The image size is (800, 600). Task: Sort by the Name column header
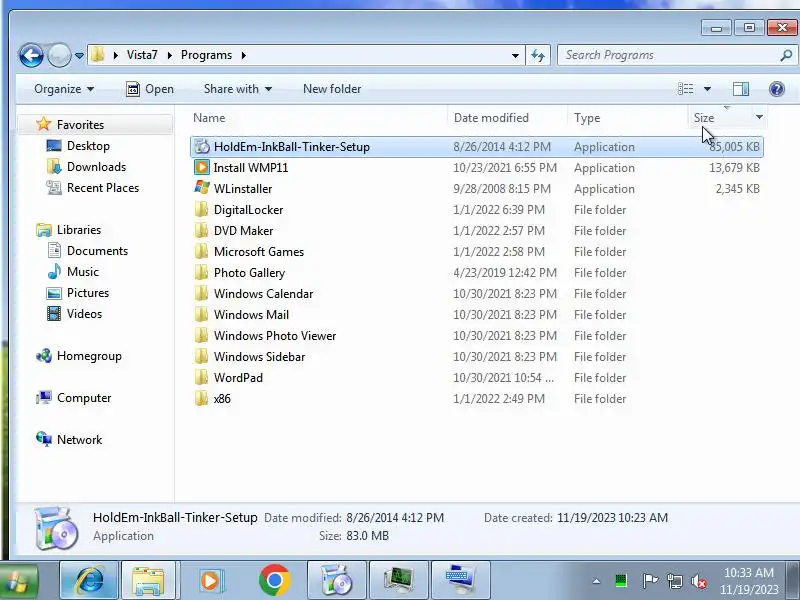pos(209,118)
